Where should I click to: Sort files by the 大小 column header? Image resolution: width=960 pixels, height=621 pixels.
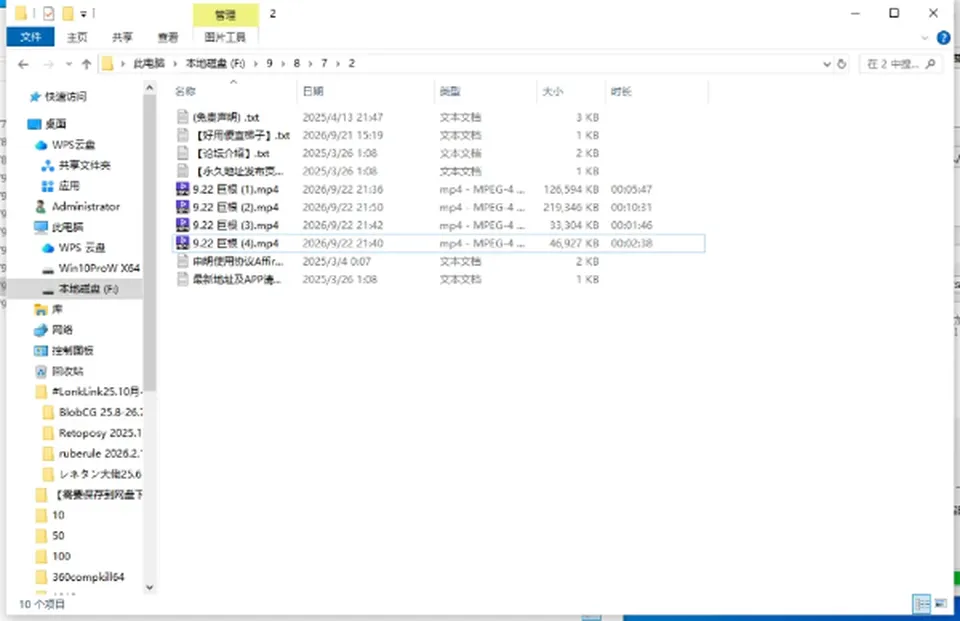point(571,91)
